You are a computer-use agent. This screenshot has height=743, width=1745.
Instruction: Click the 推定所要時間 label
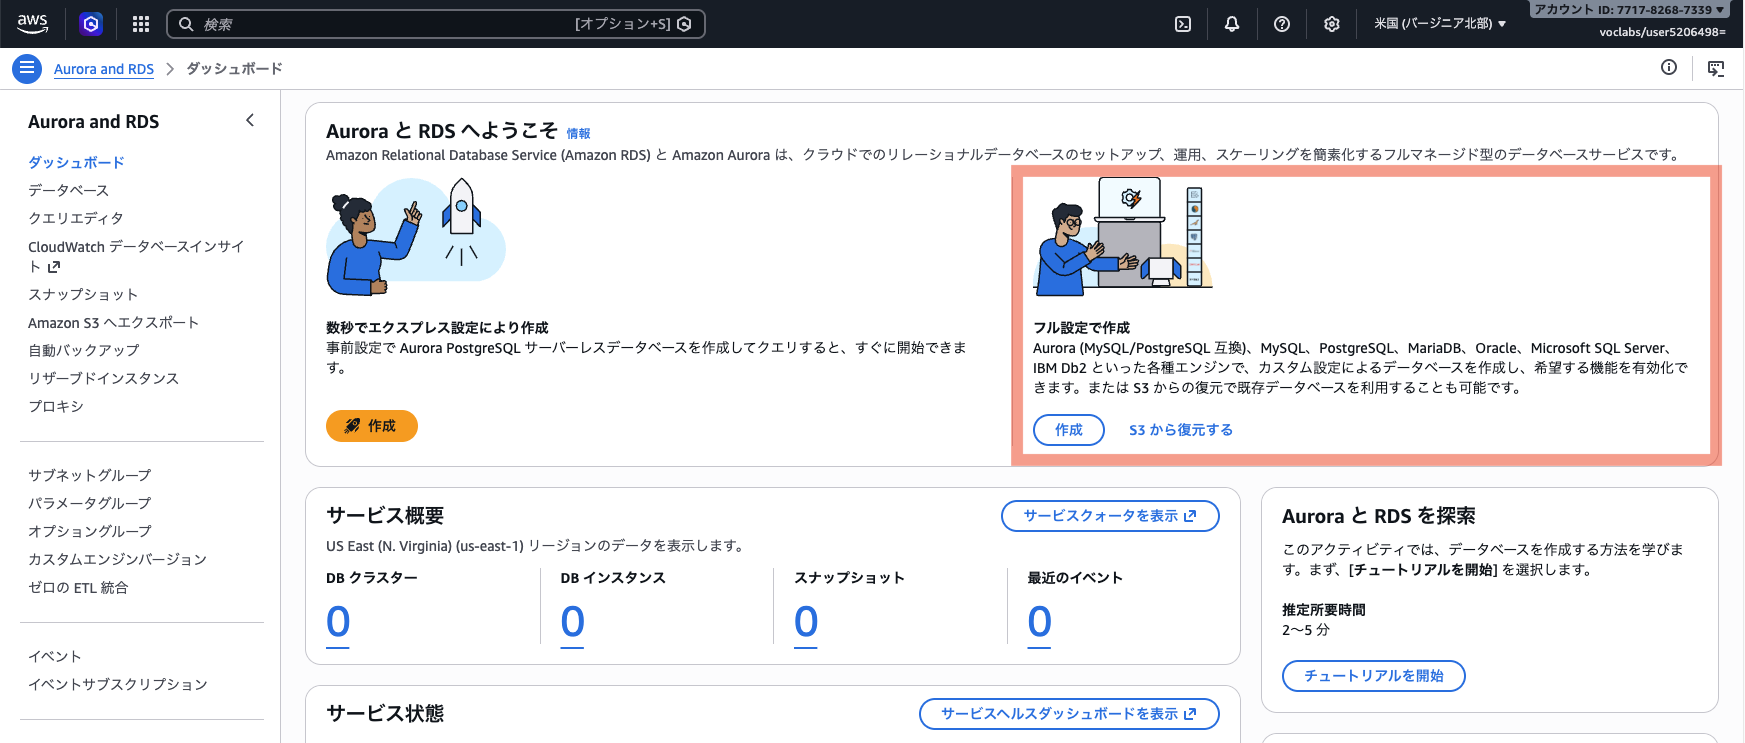pyautogui.click(x=1324, y=610)
